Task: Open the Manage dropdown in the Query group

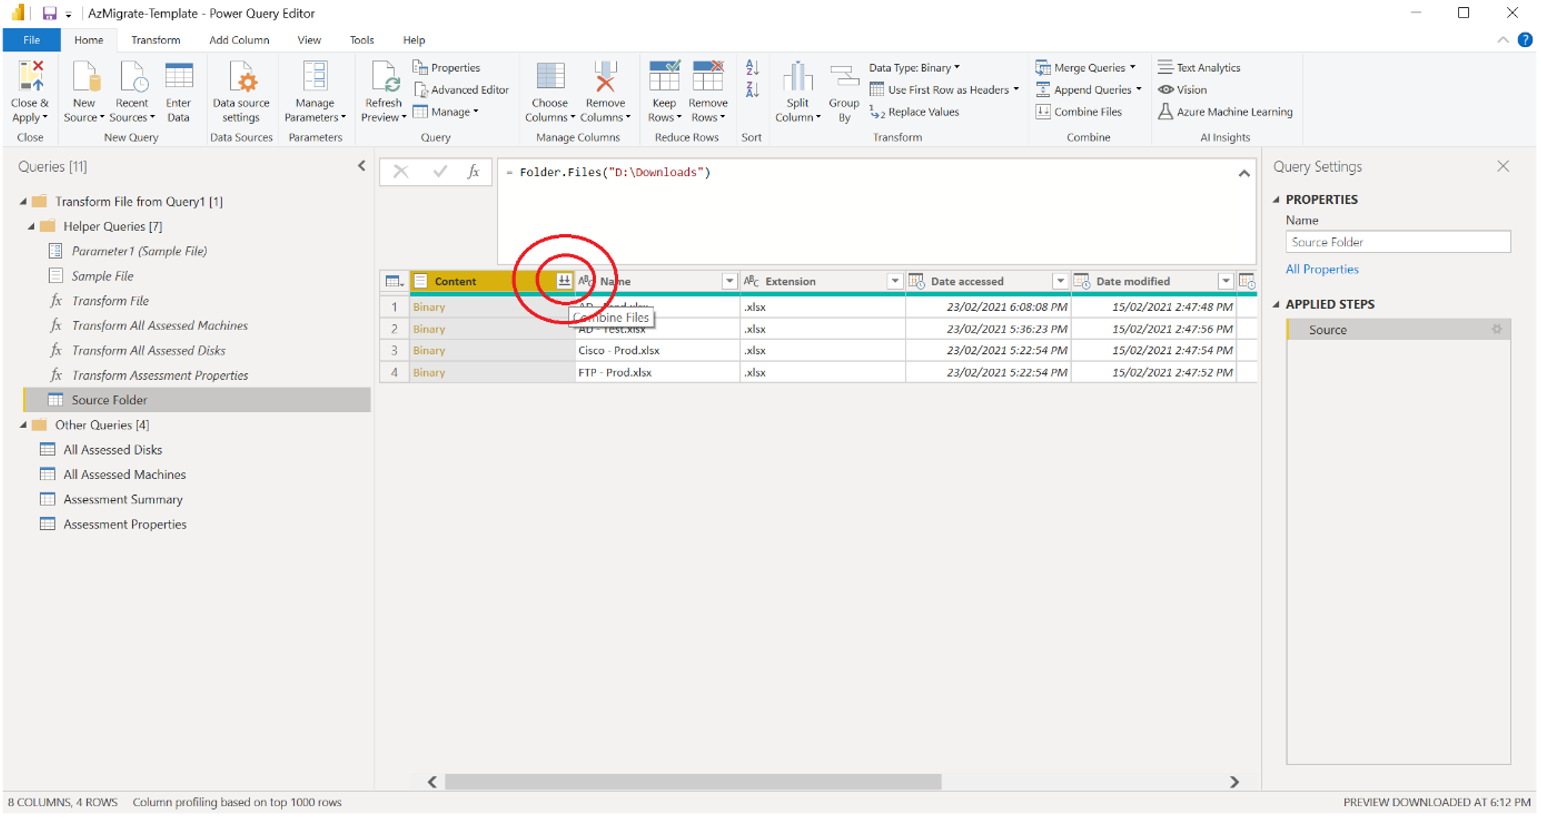Action: [x=446, y=112]
